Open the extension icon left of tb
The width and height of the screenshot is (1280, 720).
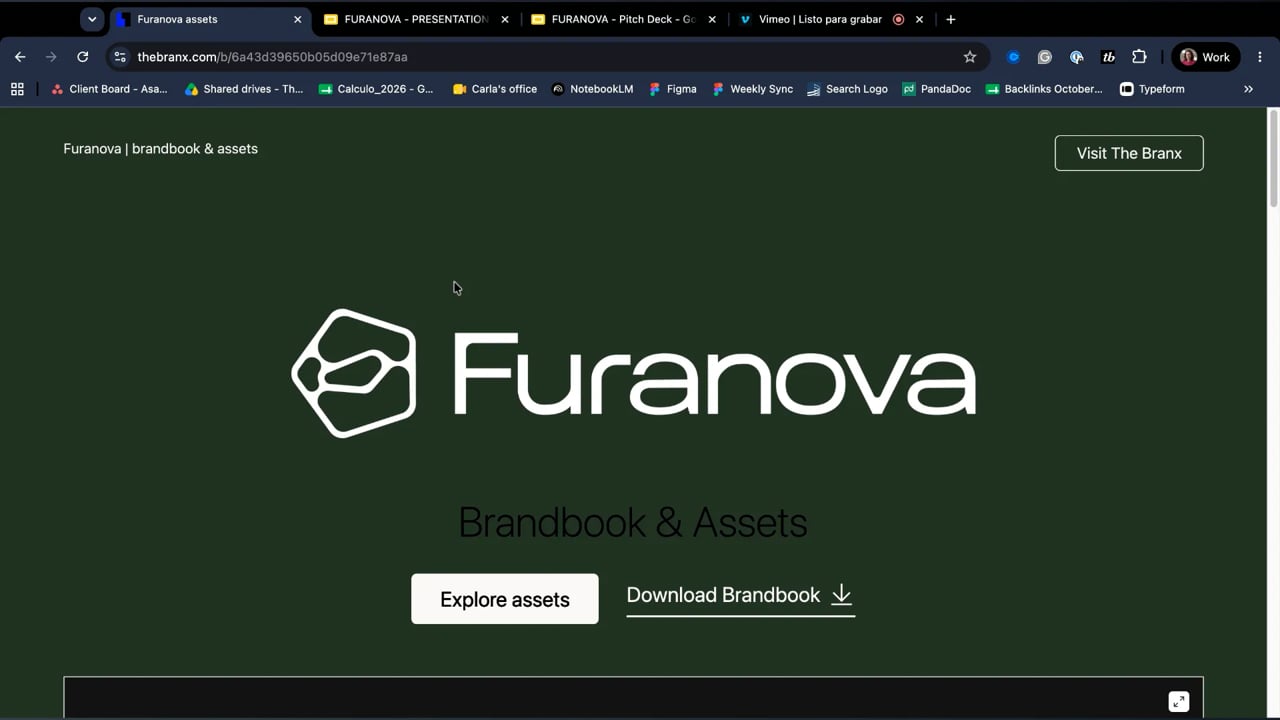(x=1076, y=57)
